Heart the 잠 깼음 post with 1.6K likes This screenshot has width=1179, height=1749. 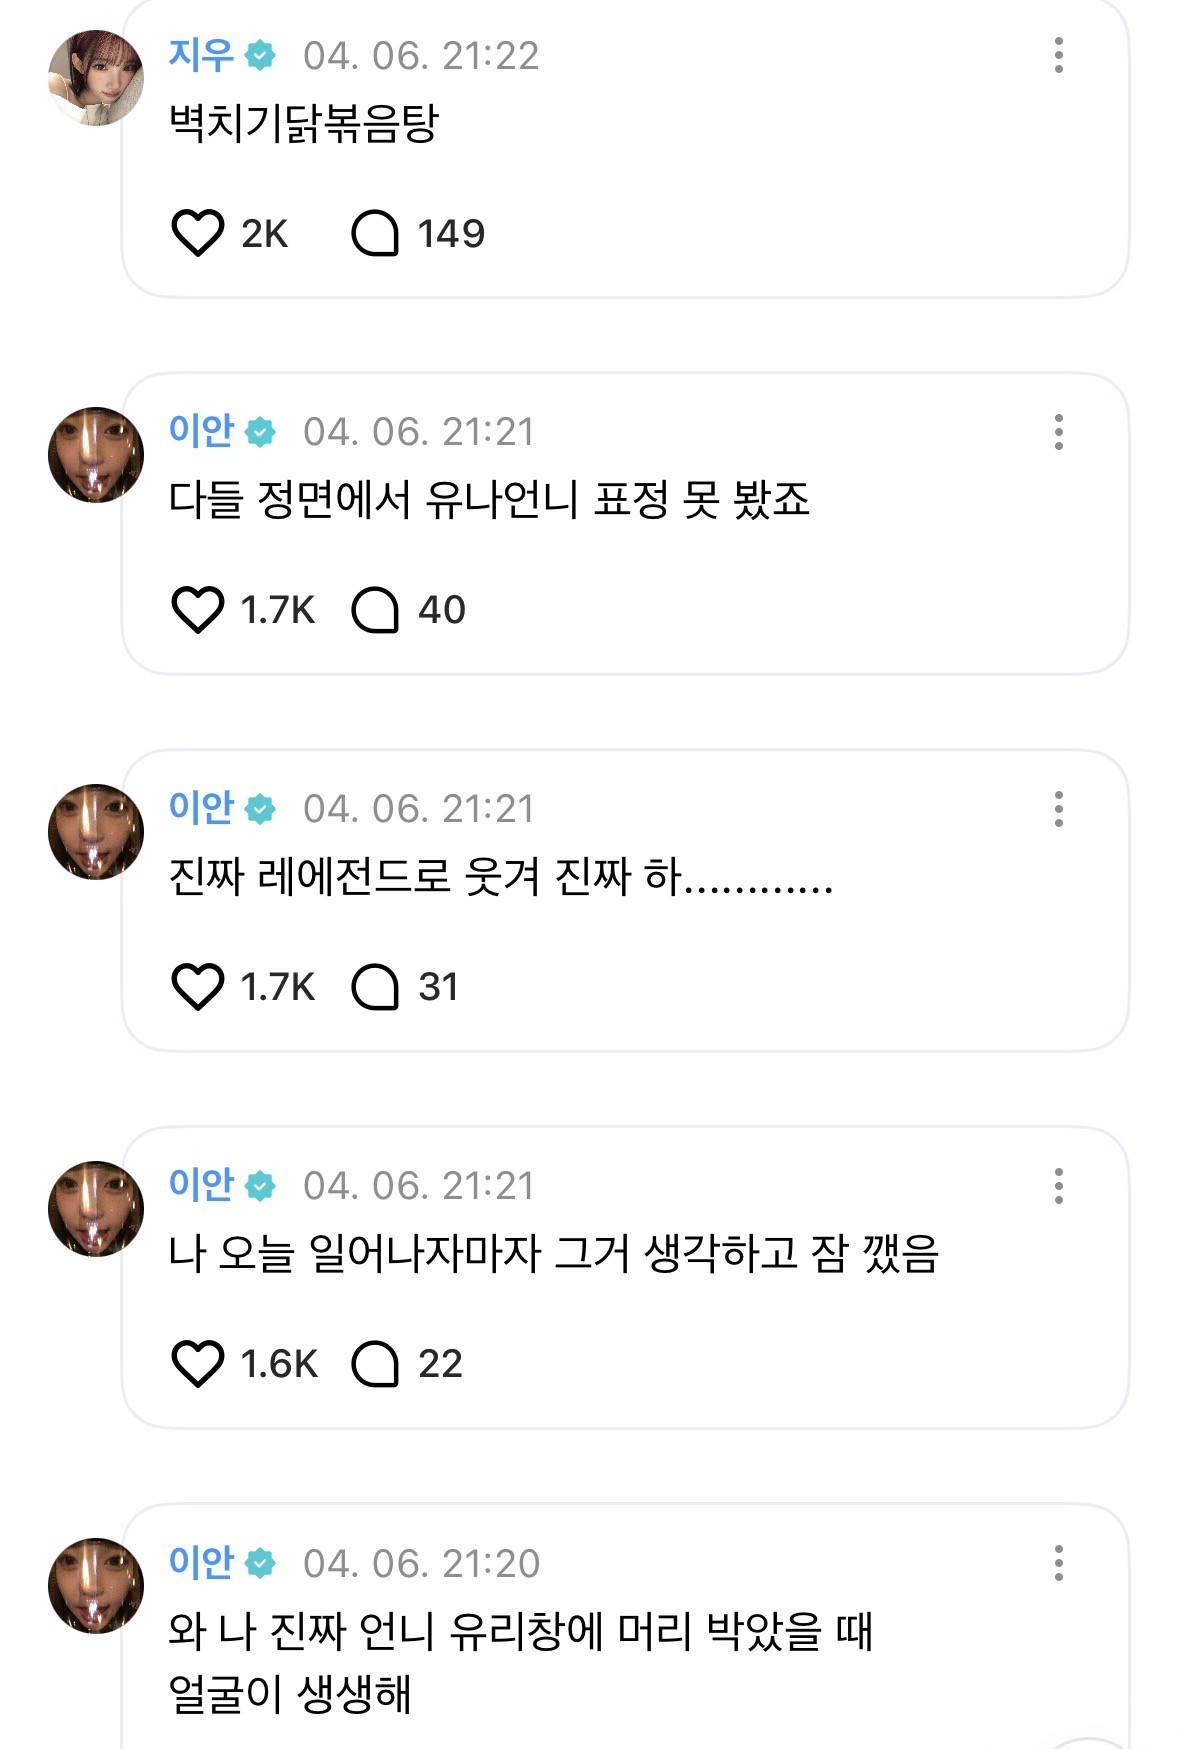pyautogui.click(x=198, y=1364)
